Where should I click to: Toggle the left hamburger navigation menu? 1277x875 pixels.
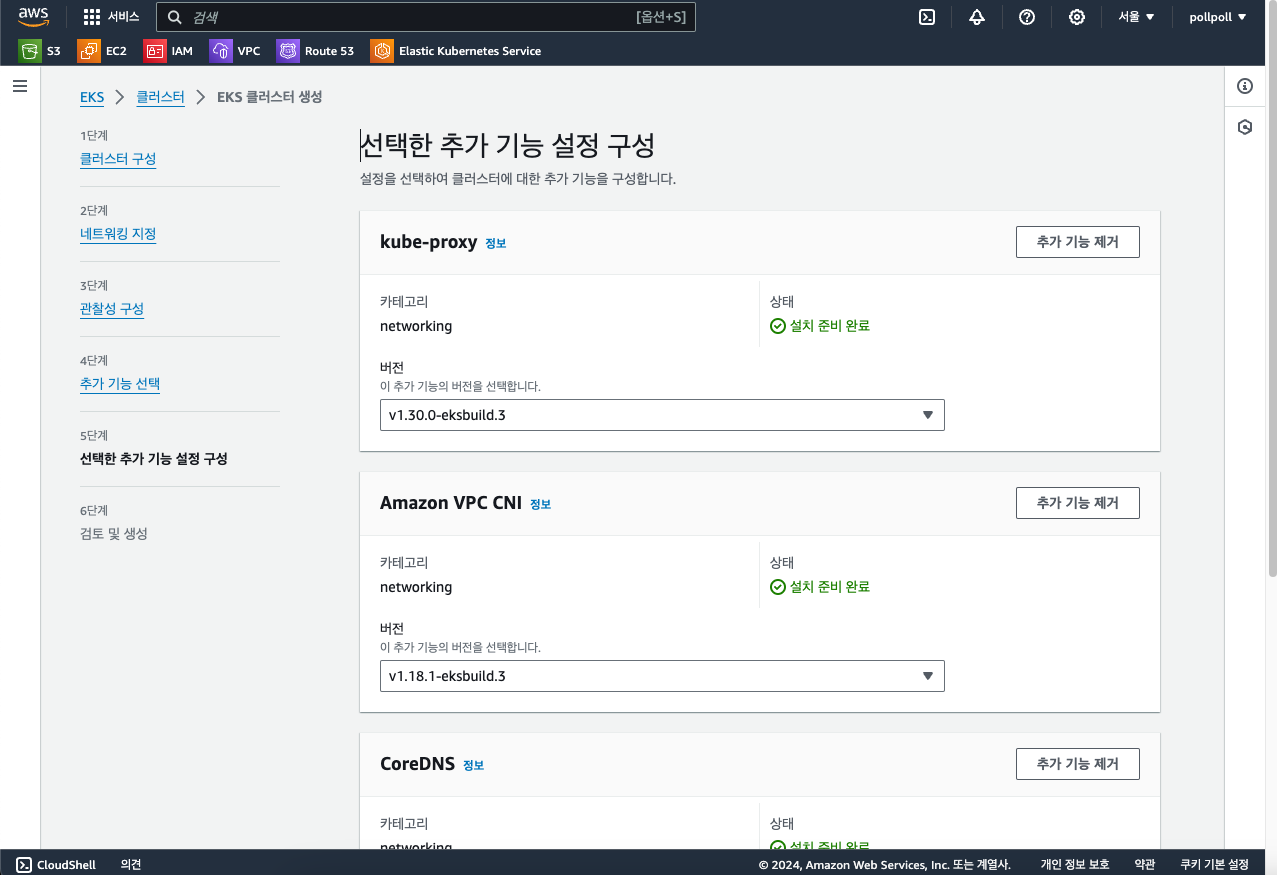tap(20, 87)
